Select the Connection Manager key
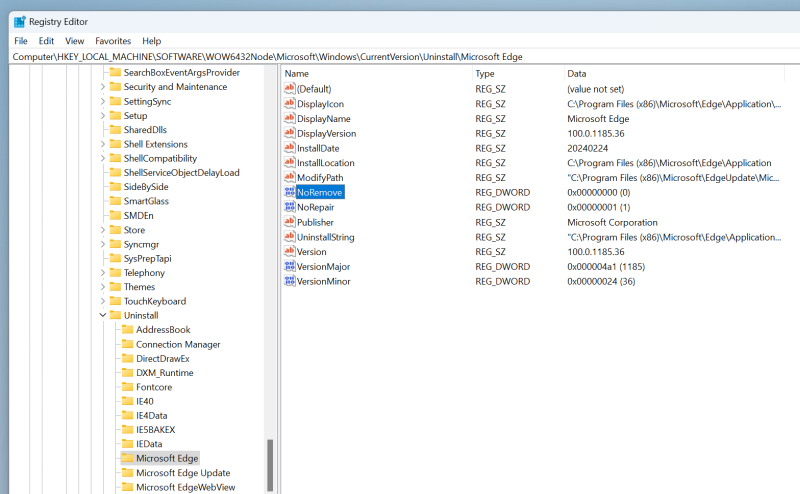800x494 pixels. point(178,344)
